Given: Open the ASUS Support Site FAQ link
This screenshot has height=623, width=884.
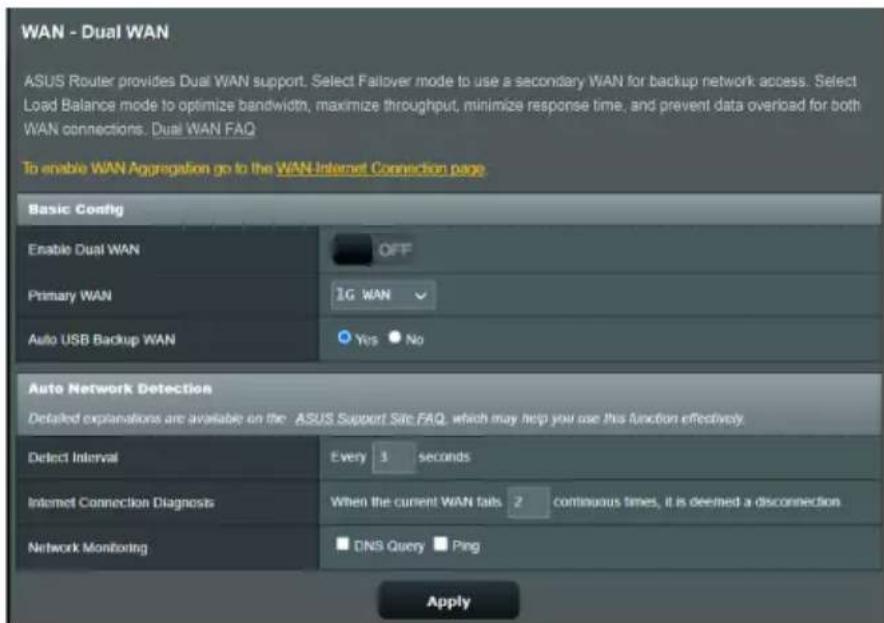Looking at the screenshot, I should 370,418.
